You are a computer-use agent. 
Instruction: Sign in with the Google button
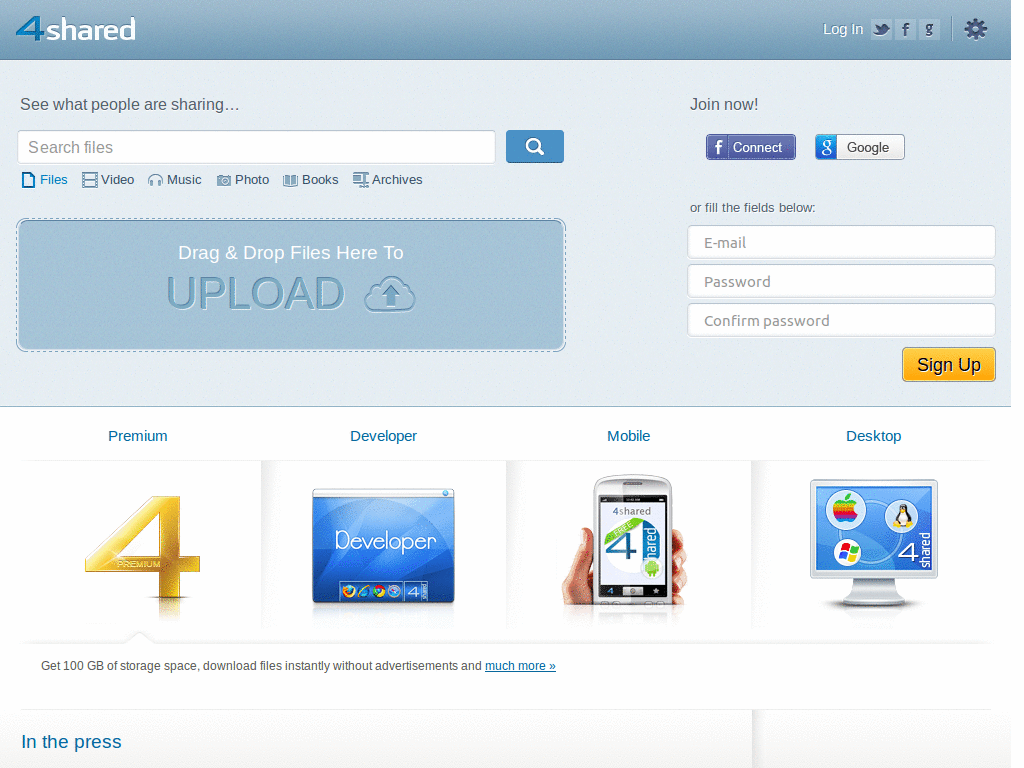coord(858,146)
